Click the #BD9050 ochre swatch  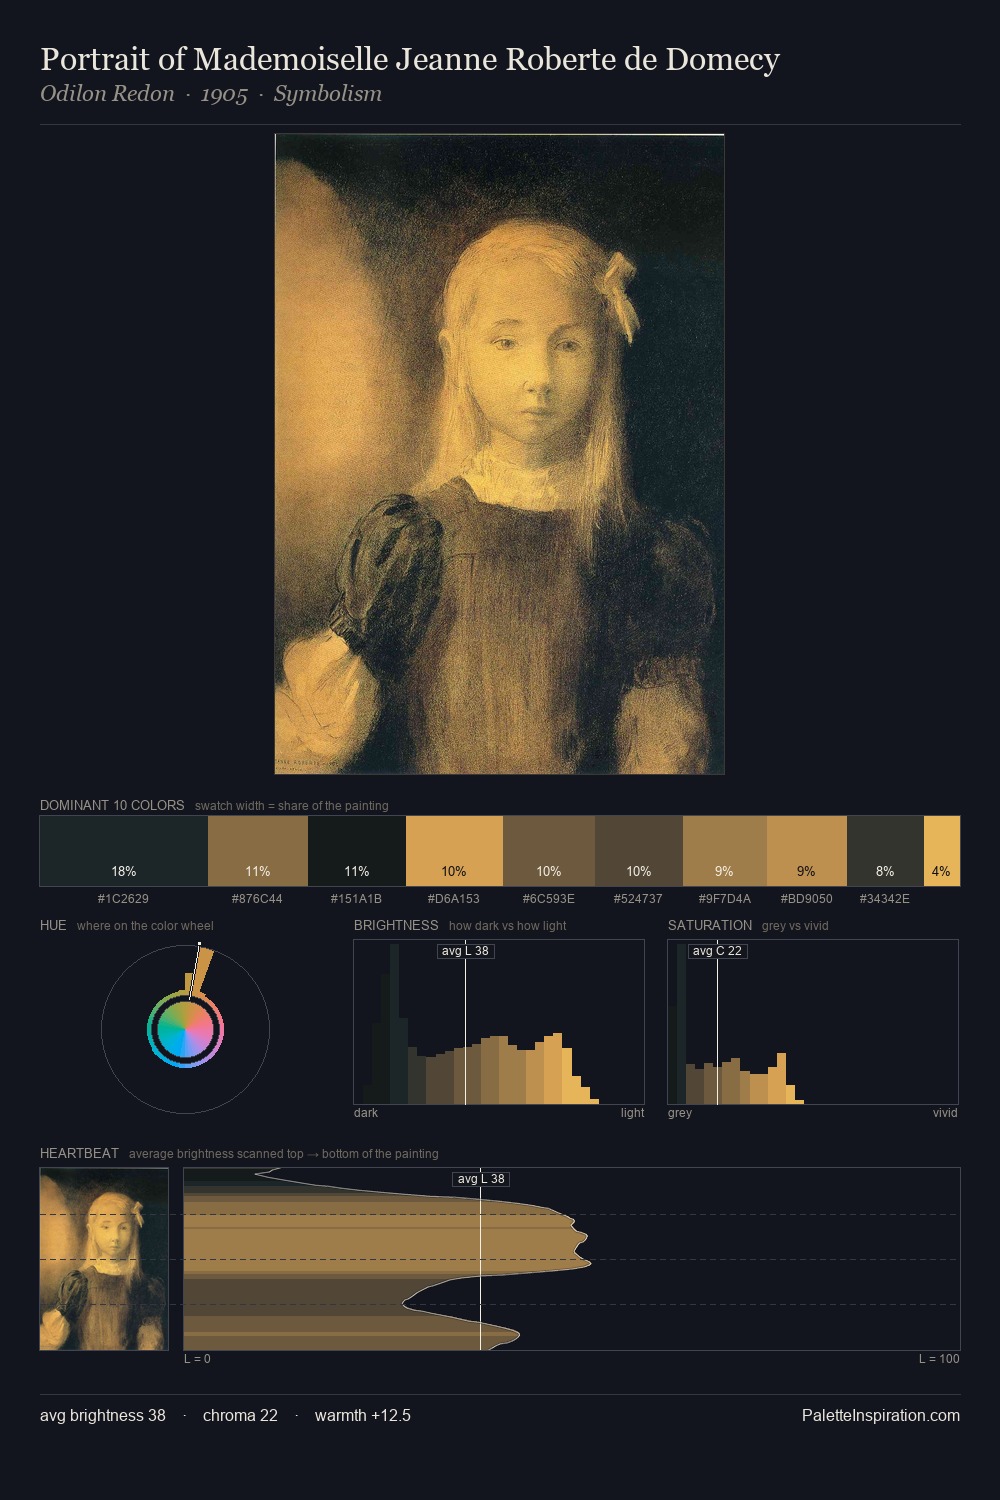point(807,851)
